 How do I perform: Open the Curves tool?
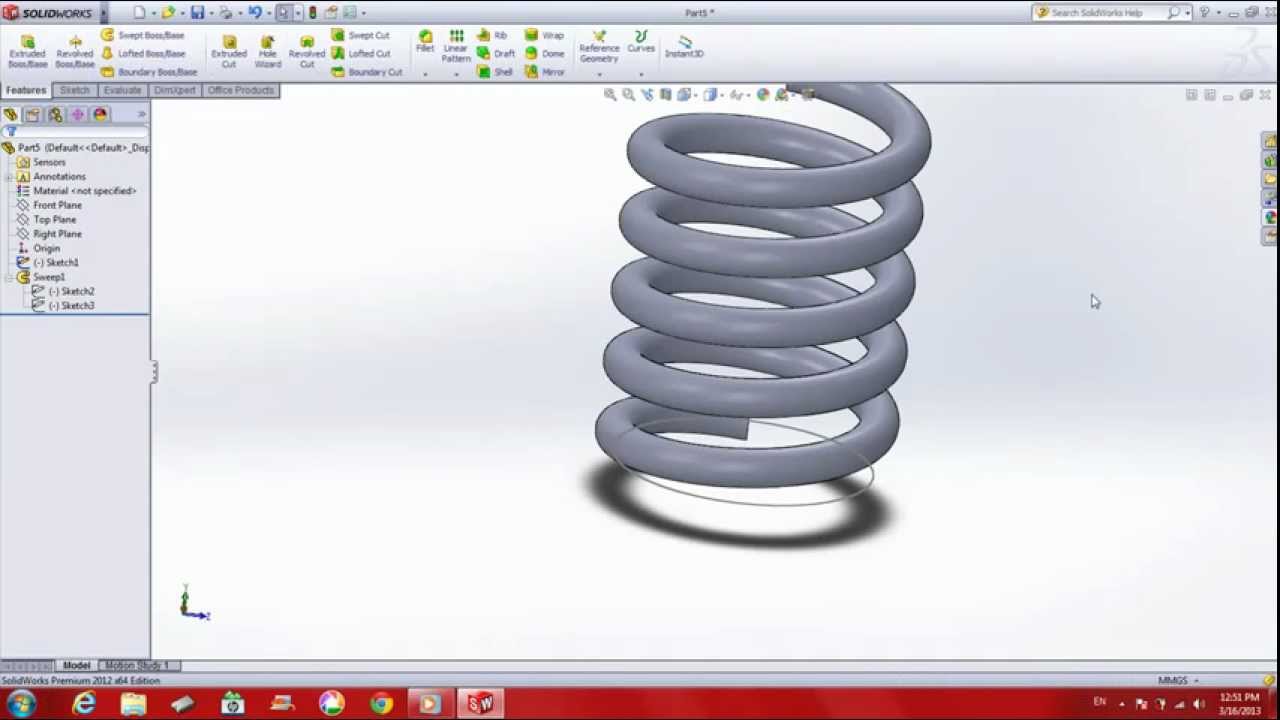(x=641, y=41)
